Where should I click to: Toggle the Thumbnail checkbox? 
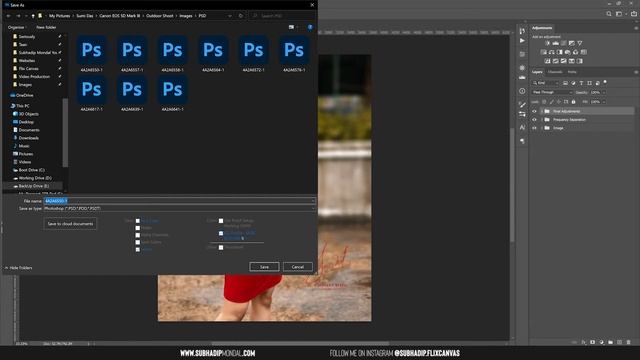[221, 247]
